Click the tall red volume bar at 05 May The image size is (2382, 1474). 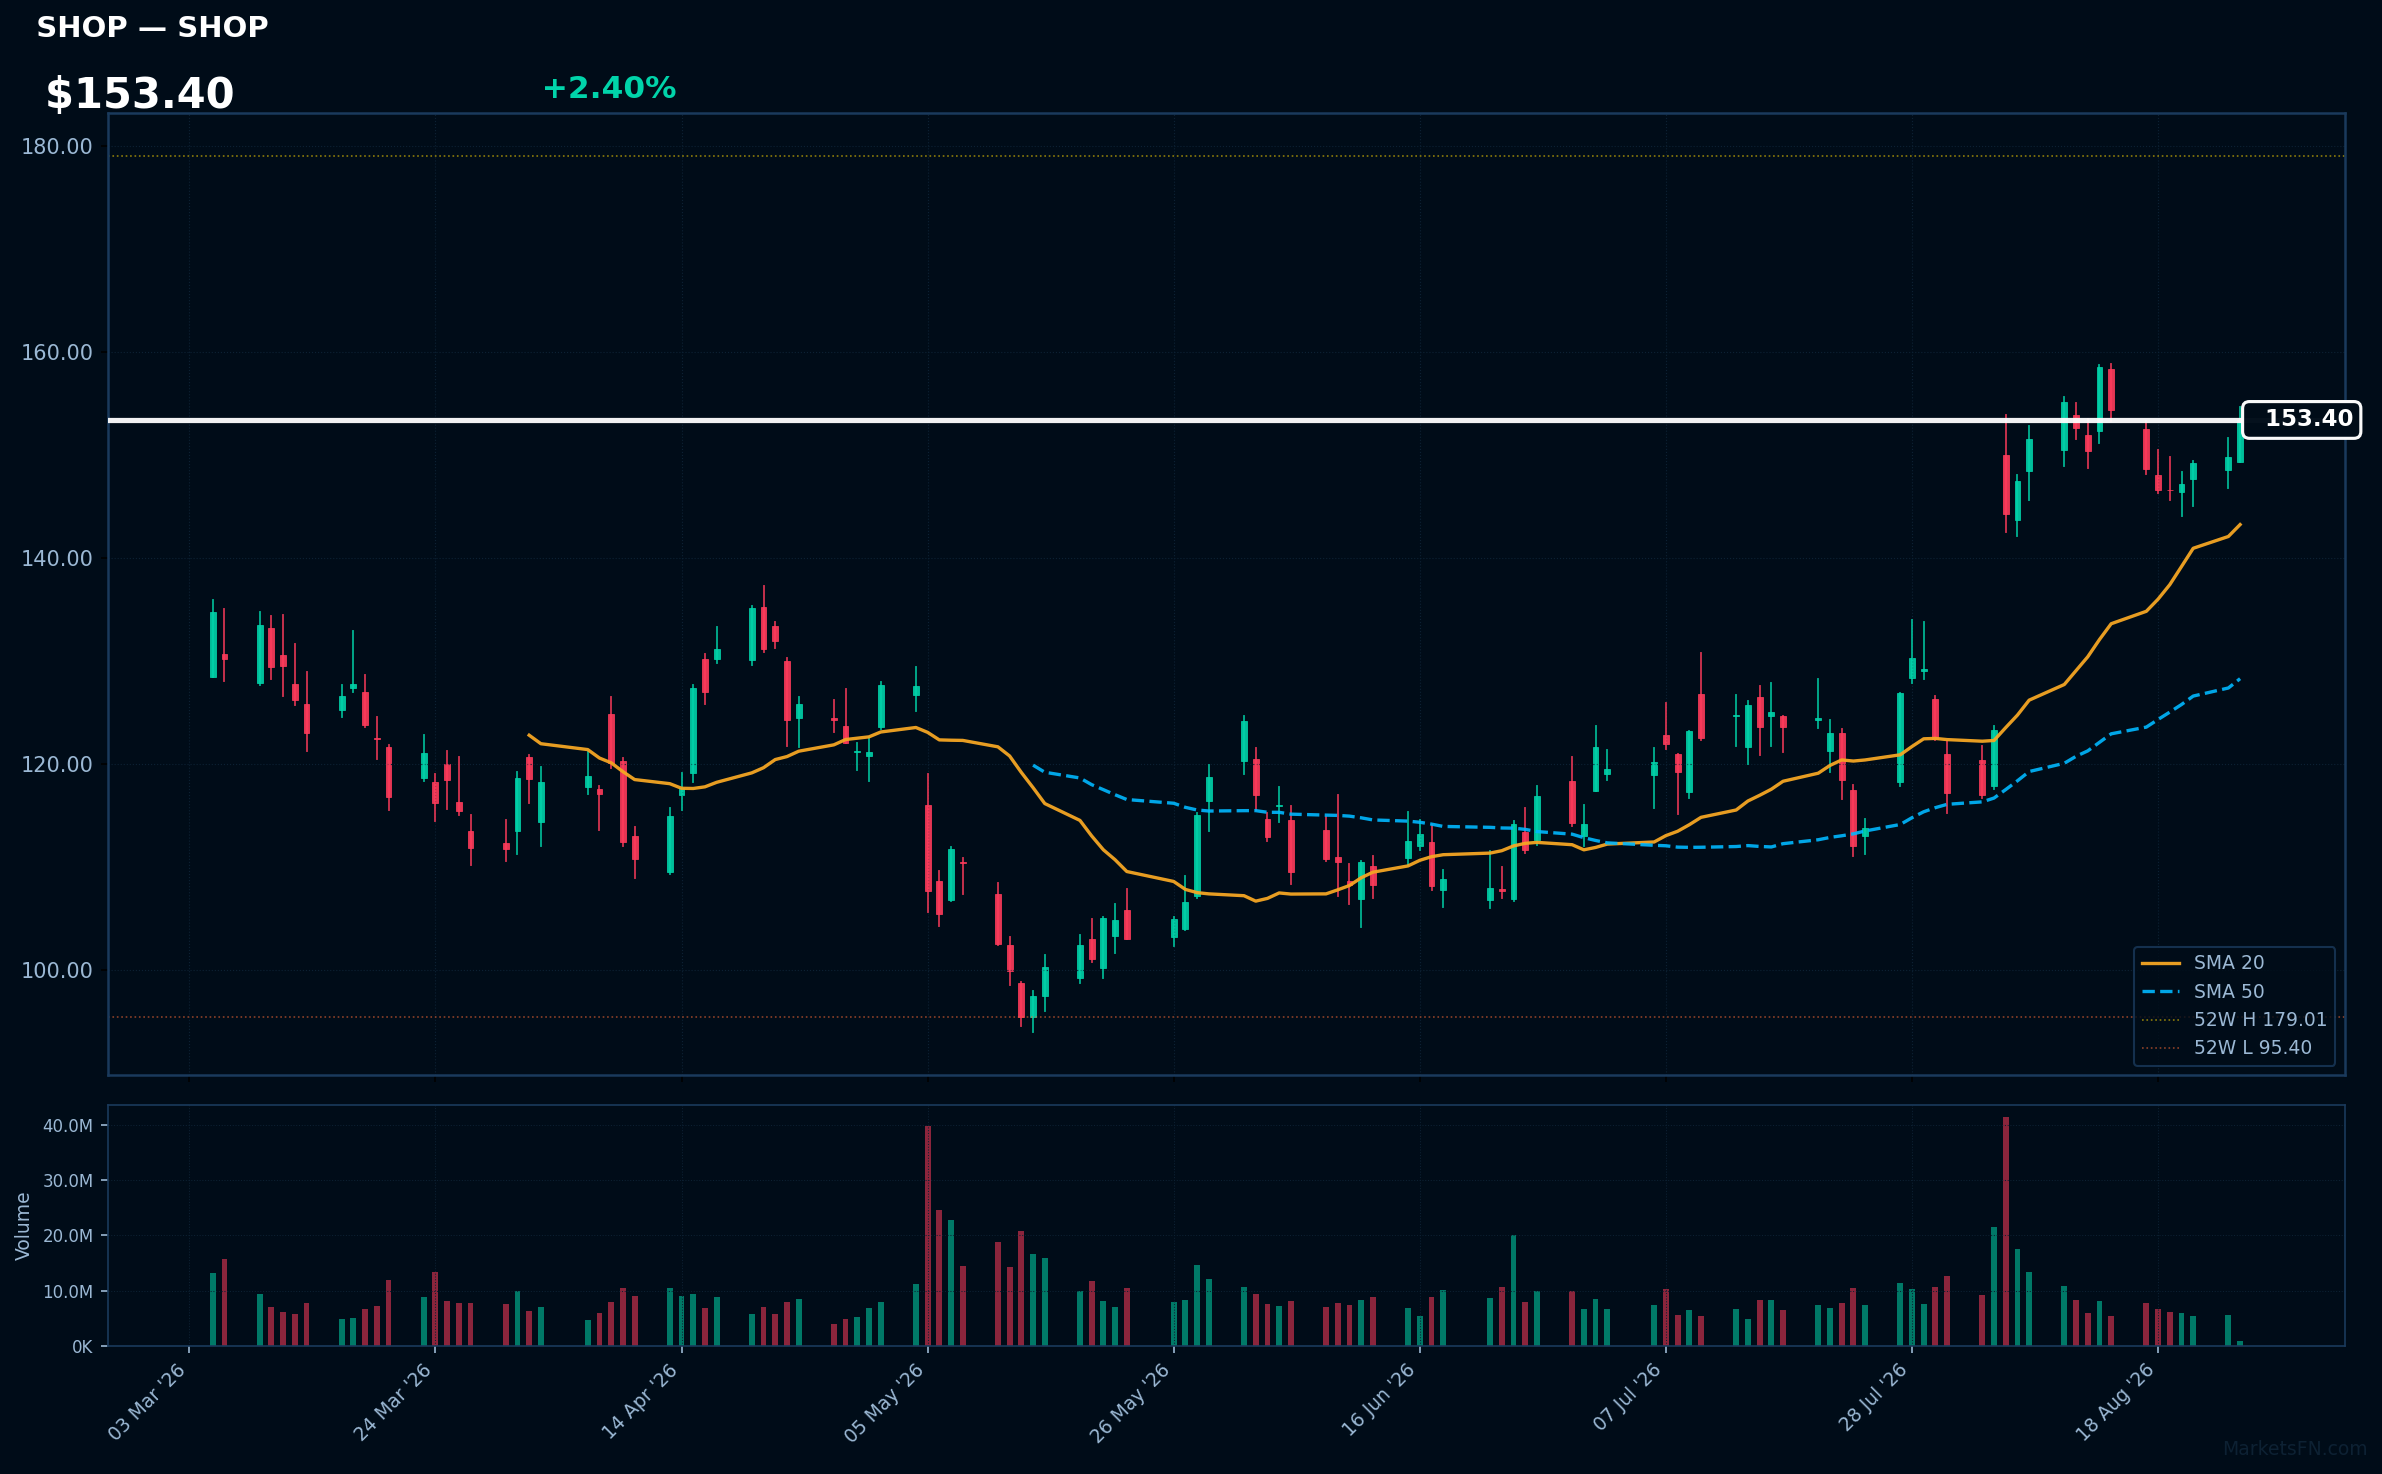[928, 1236]
